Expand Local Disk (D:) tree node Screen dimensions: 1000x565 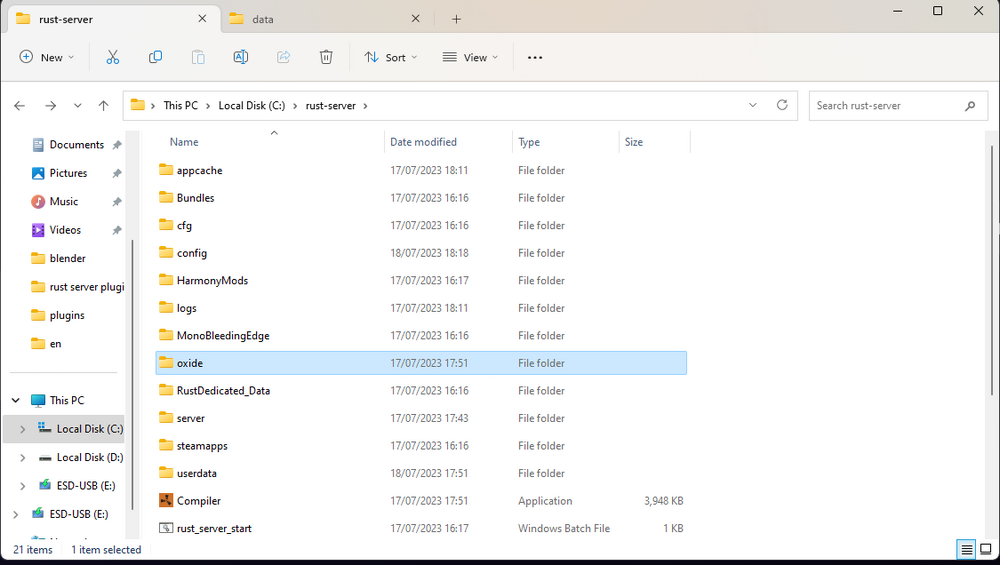[x=22, y=457]
